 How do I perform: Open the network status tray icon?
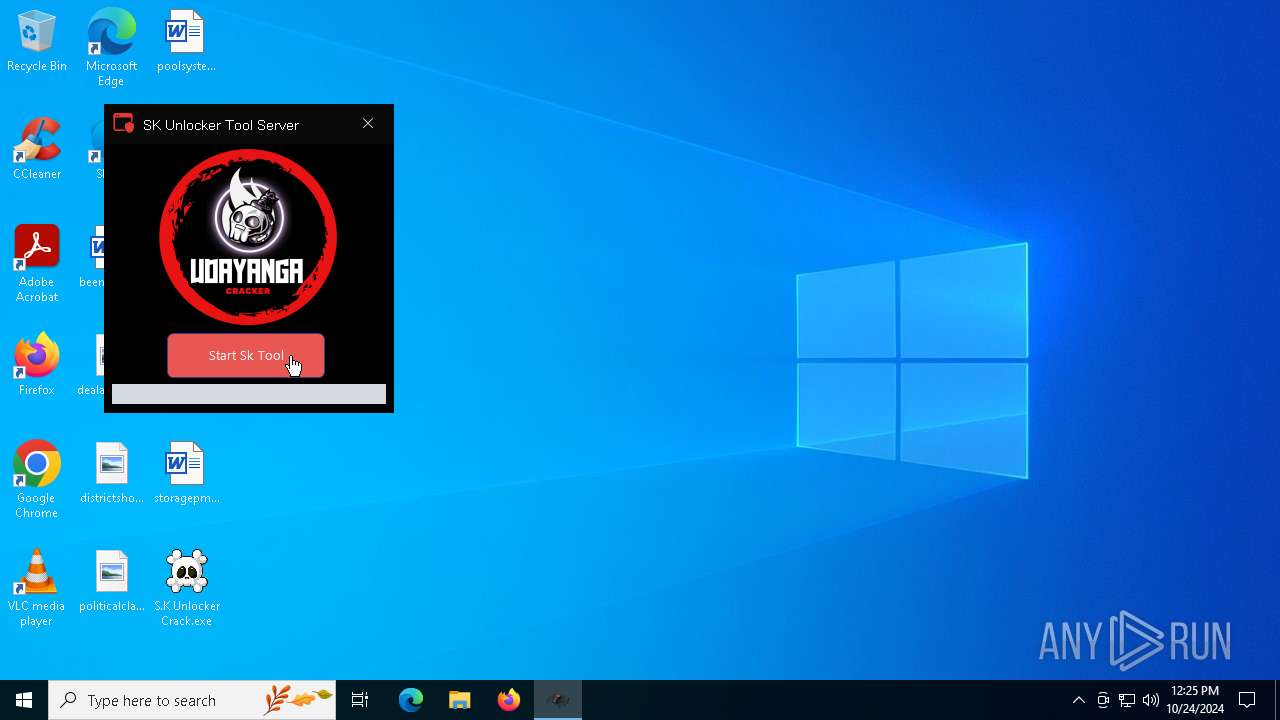1127,700
